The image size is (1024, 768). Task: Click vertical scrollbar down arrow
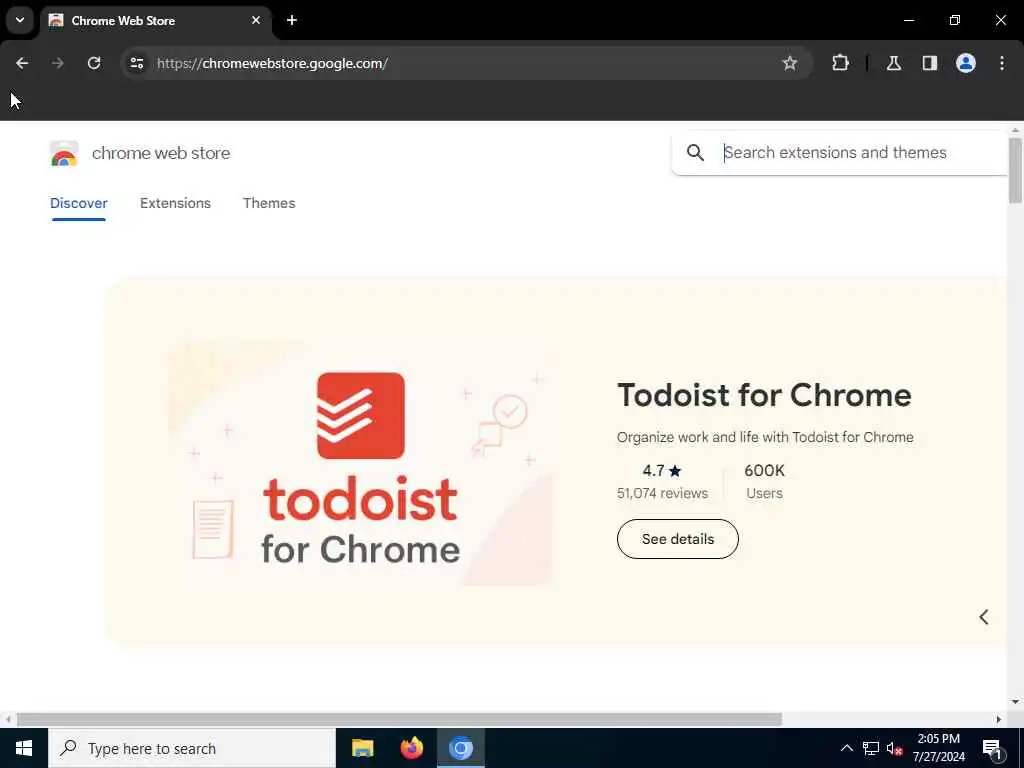pyautogui.click(x=1015, y=702)
